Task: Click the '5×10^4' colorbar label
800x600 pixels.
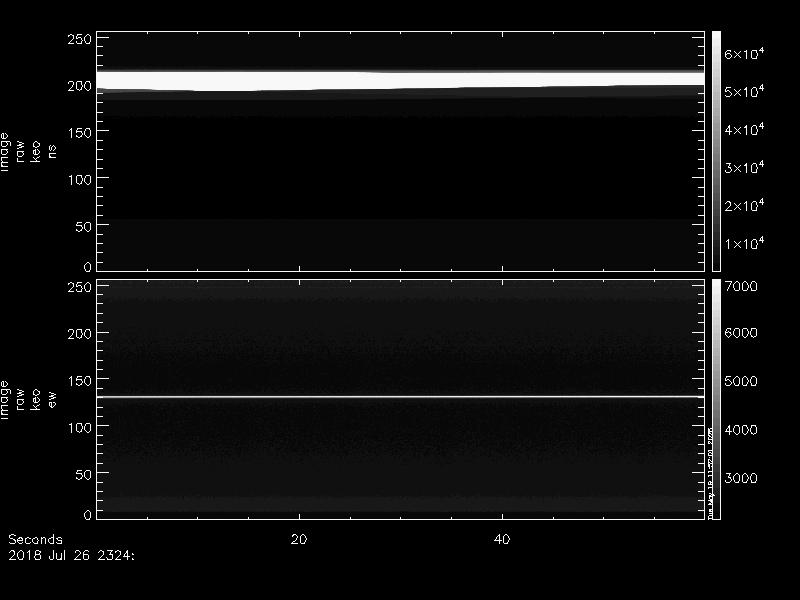Action: coord(744,91)
